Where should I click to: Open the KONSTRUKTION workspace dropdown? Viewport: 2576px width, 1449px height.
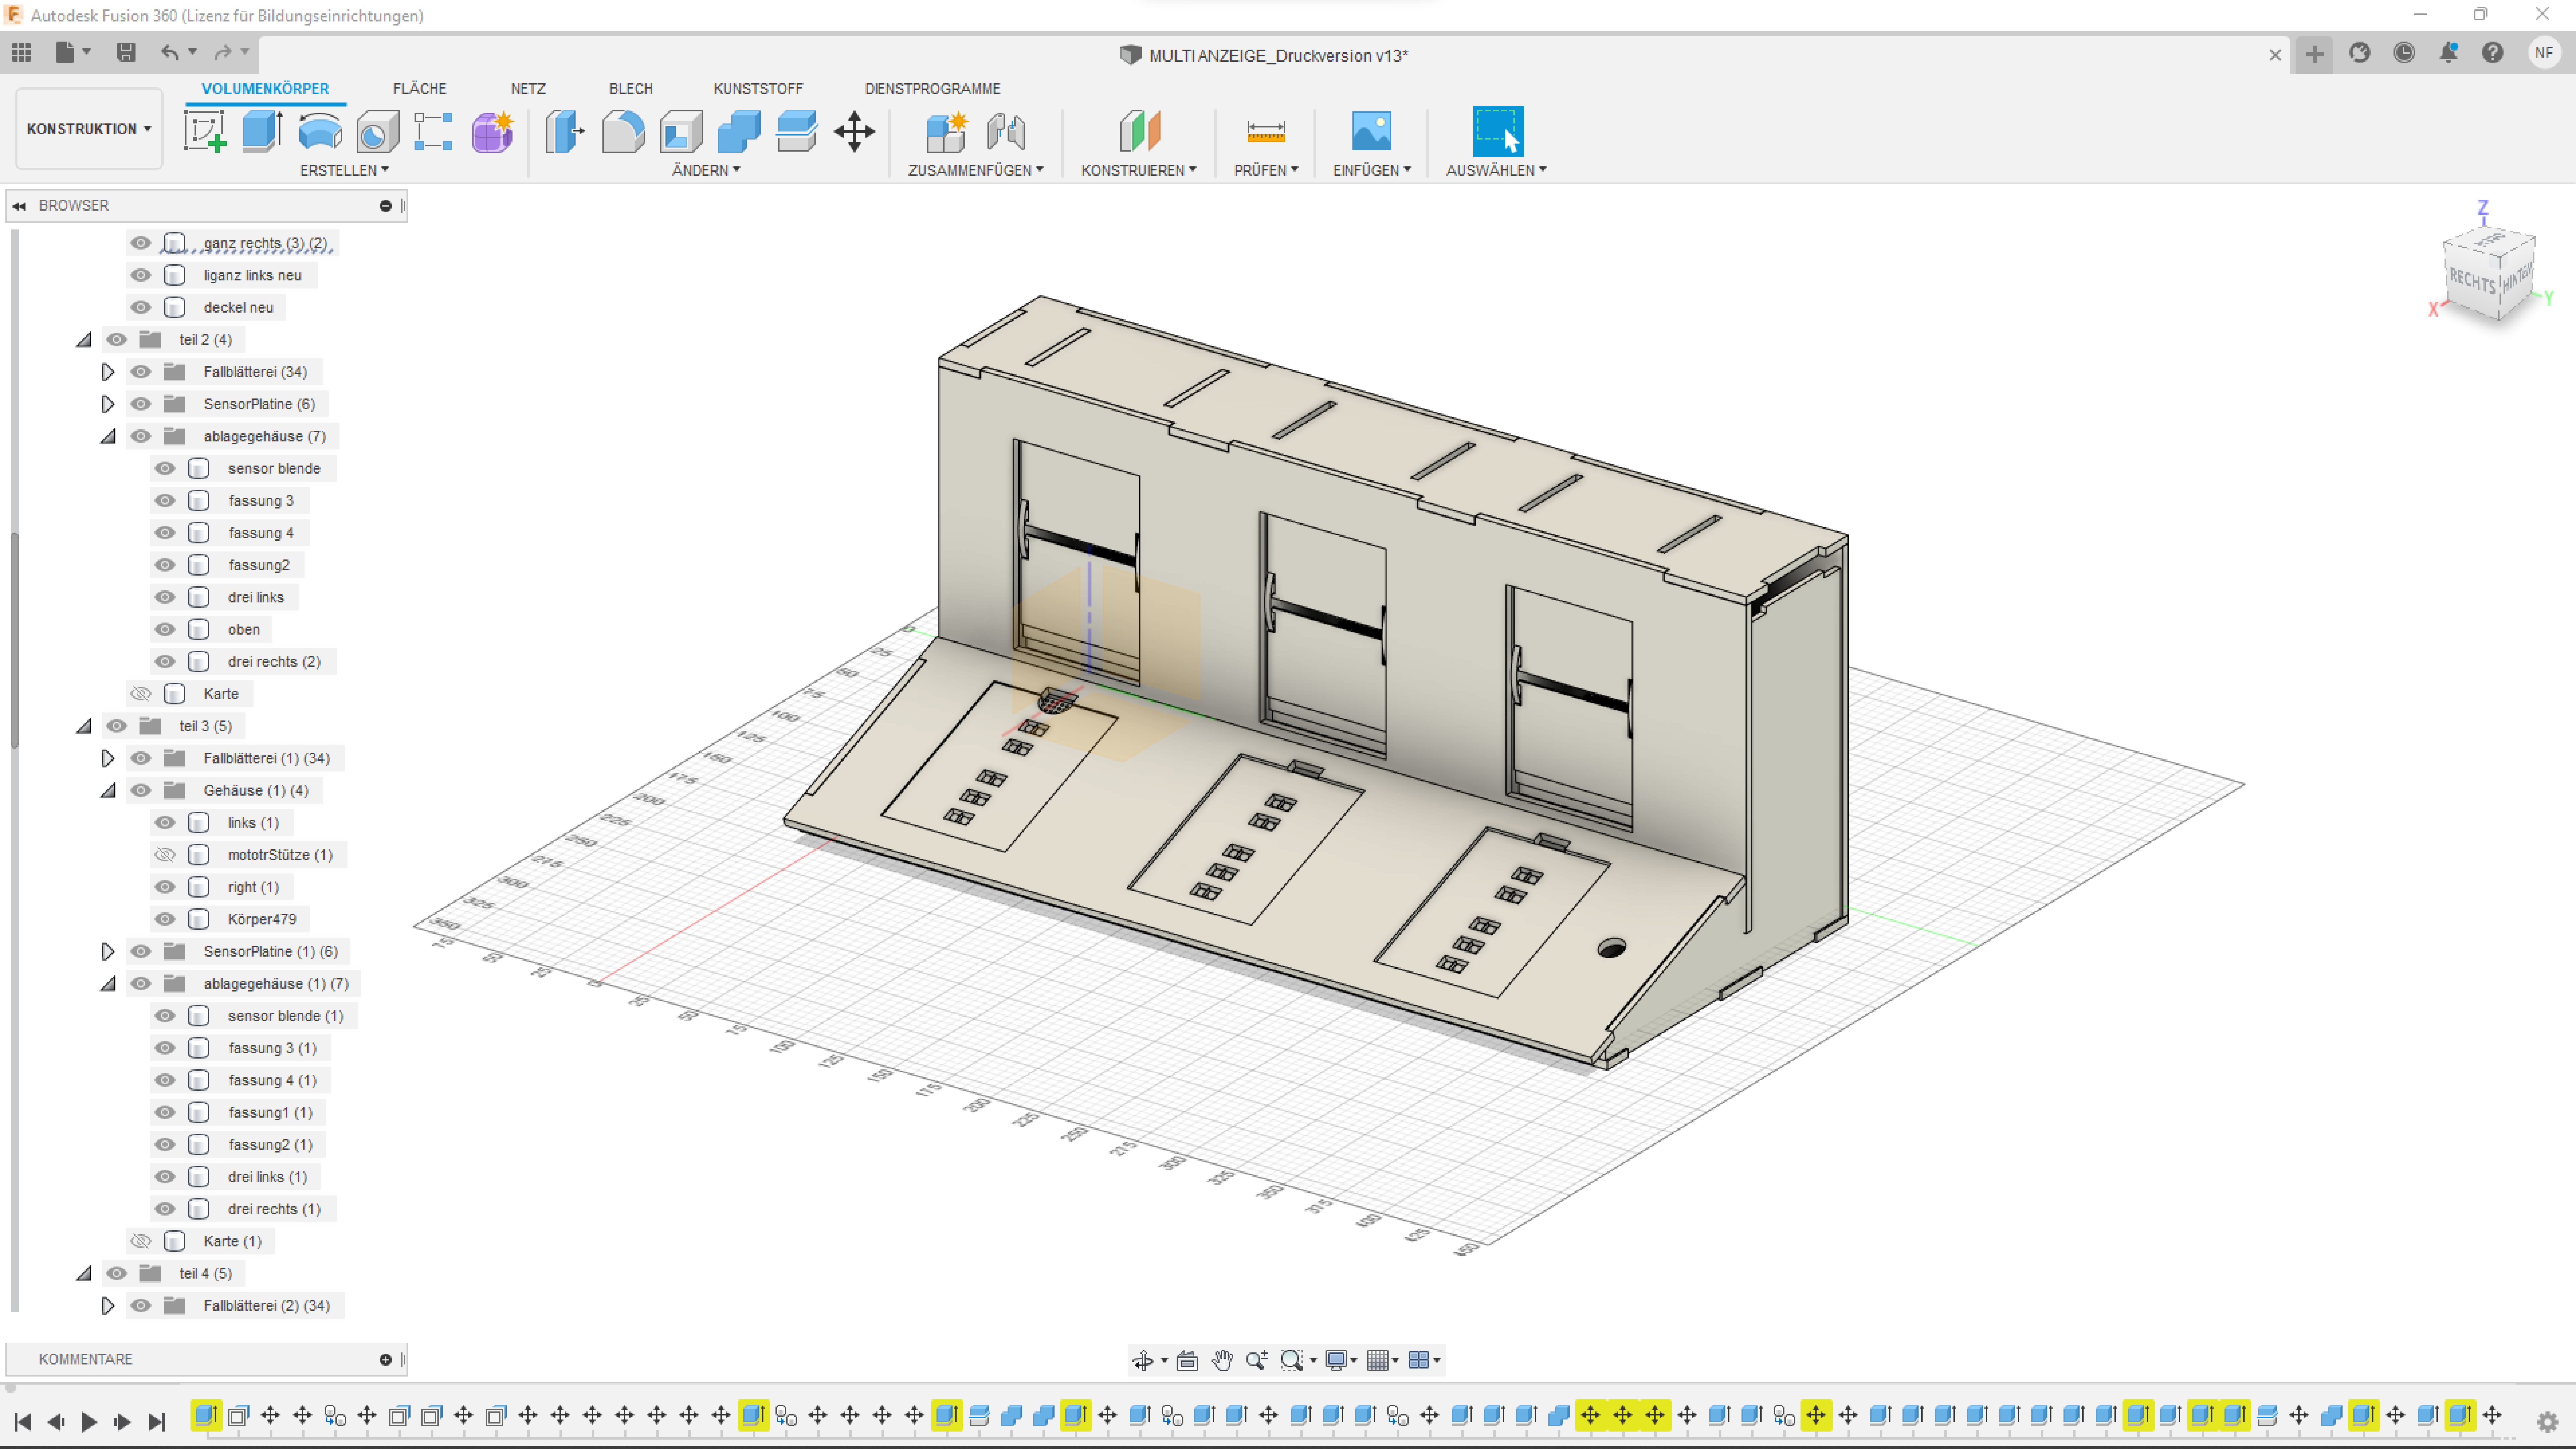click(89, 129)
